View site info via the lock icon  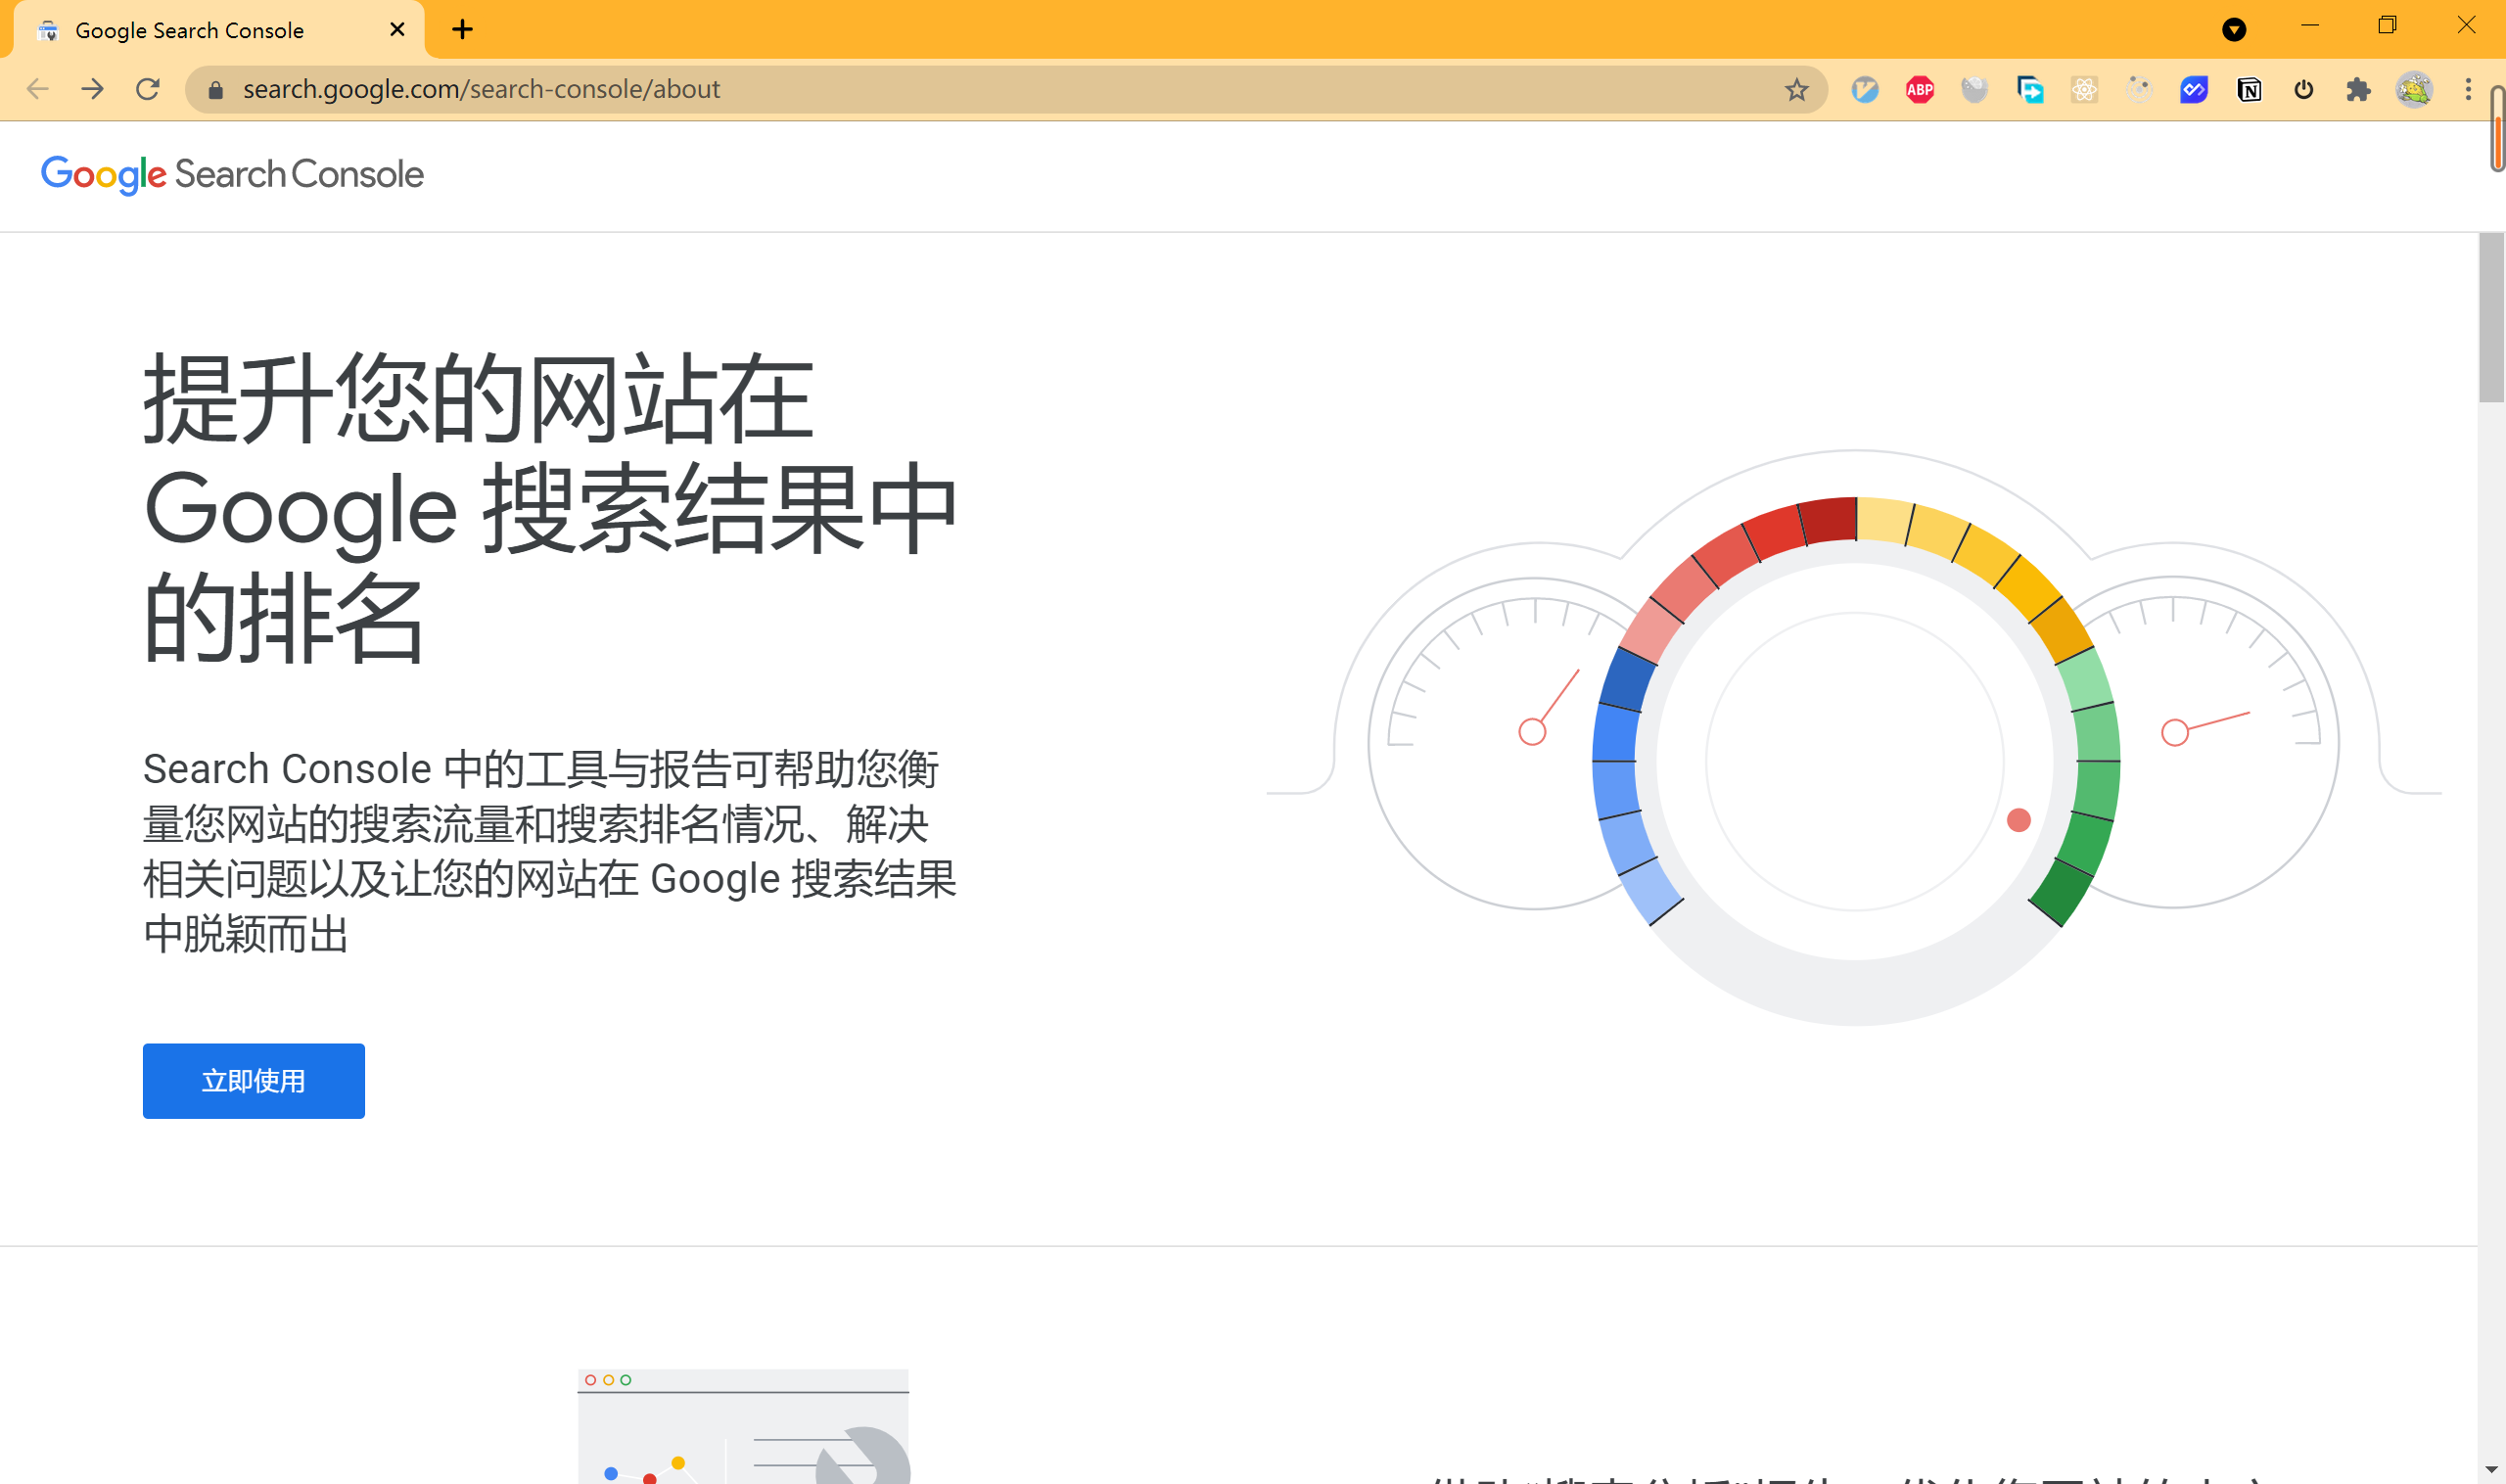coord(215,90)
